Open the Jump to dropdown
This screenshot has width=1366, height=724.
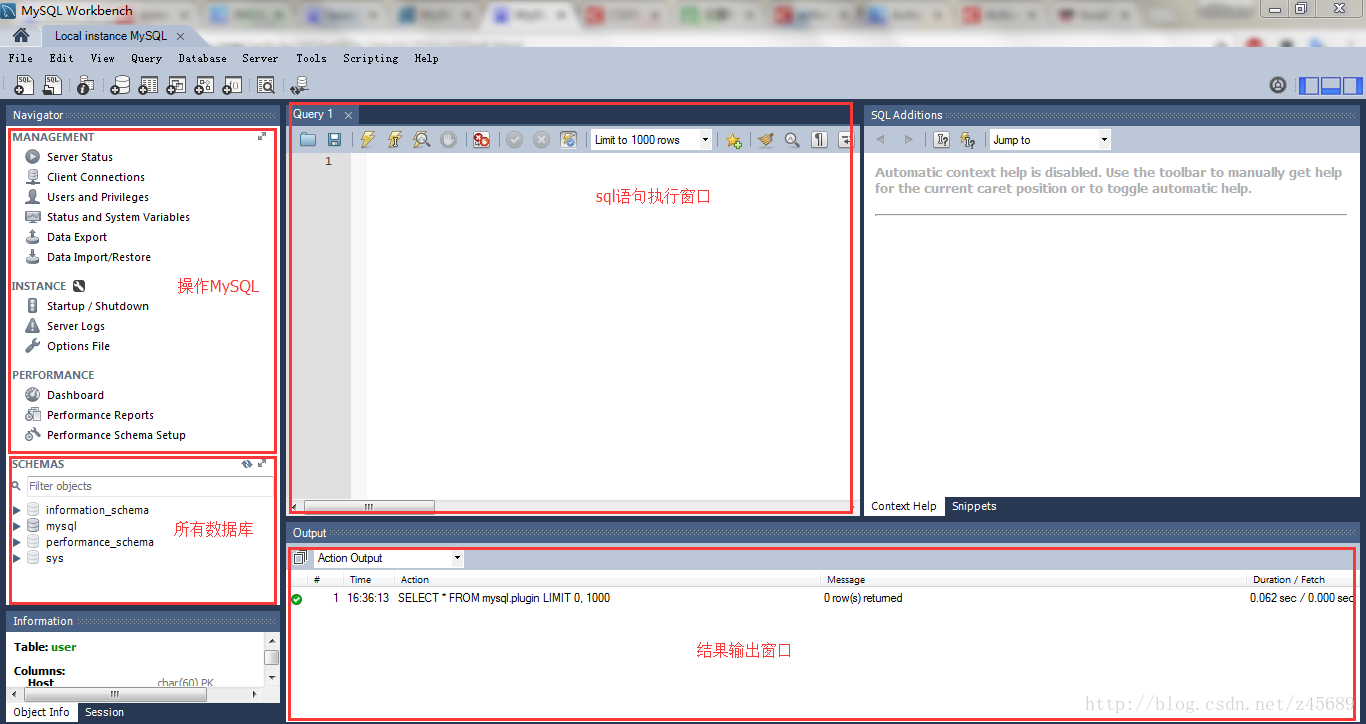coord(1049,140)
